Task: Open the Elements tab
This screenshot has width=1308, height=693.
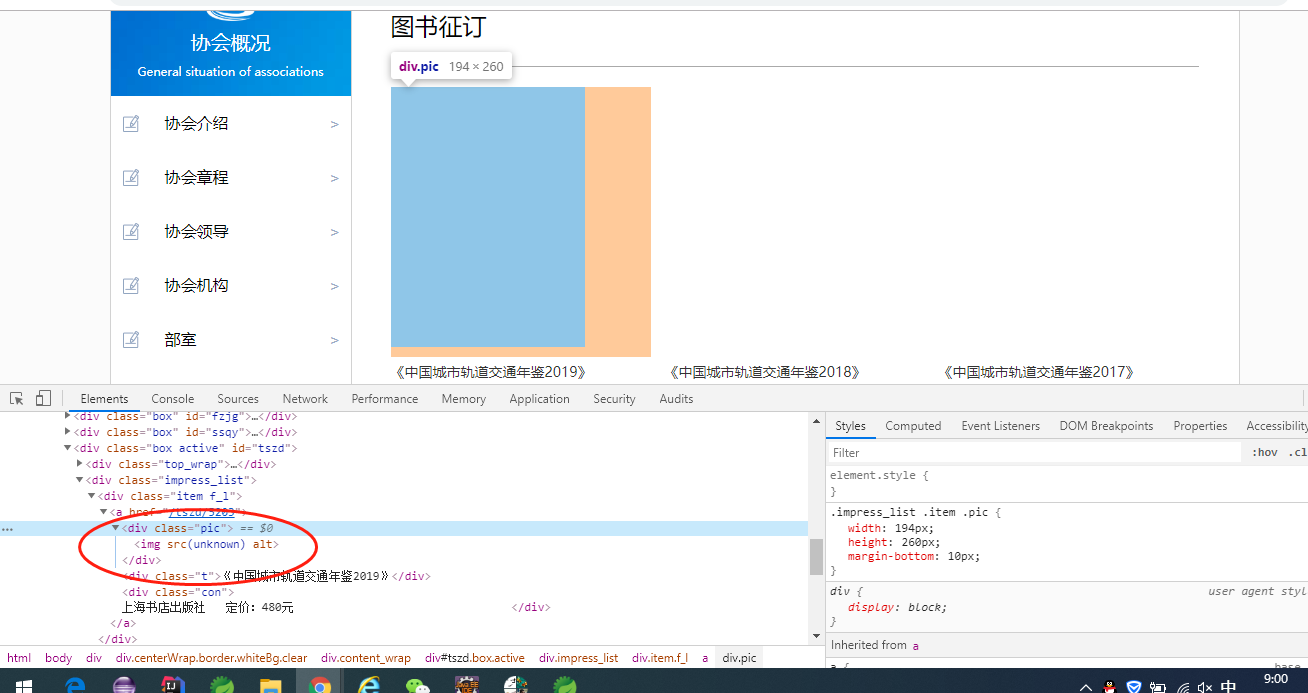Action: pyautogui.click(x=104, y=398)
